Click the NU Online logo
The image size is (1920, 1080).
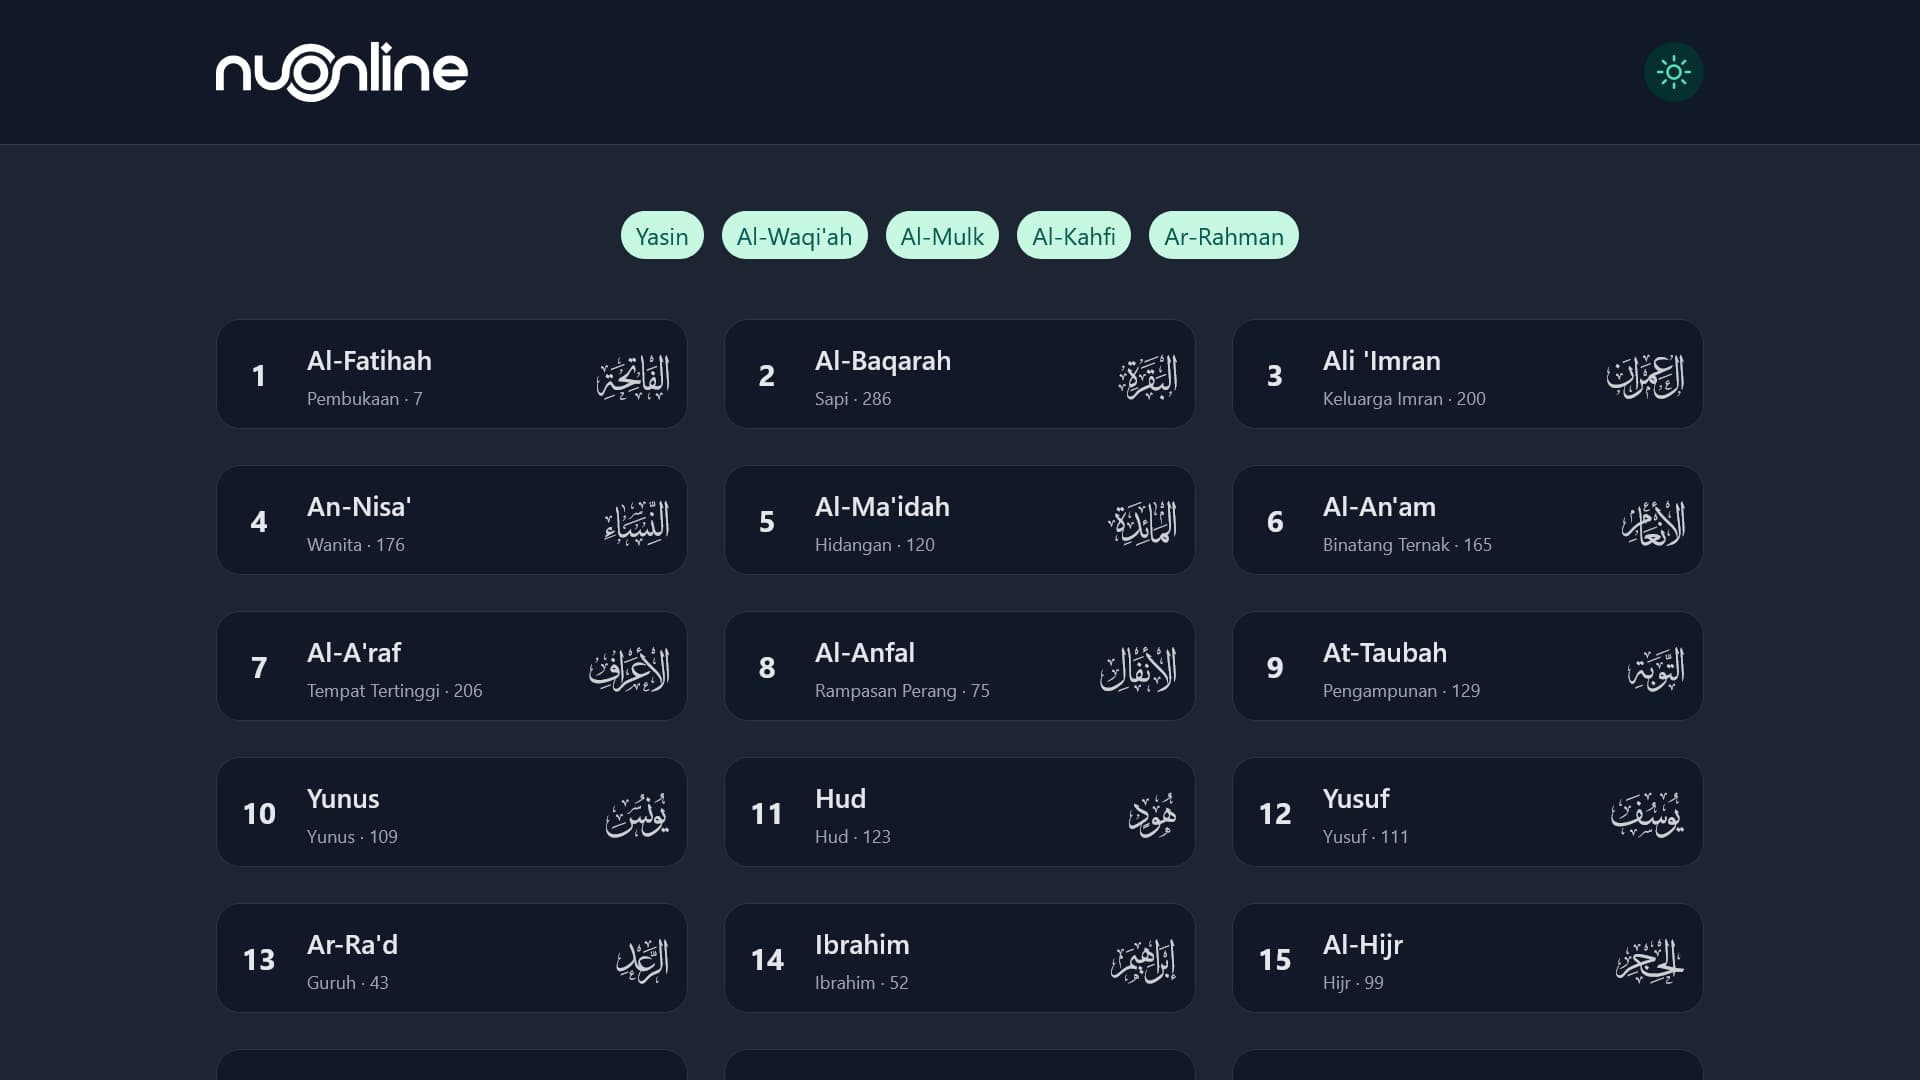[x=341, y=71]
